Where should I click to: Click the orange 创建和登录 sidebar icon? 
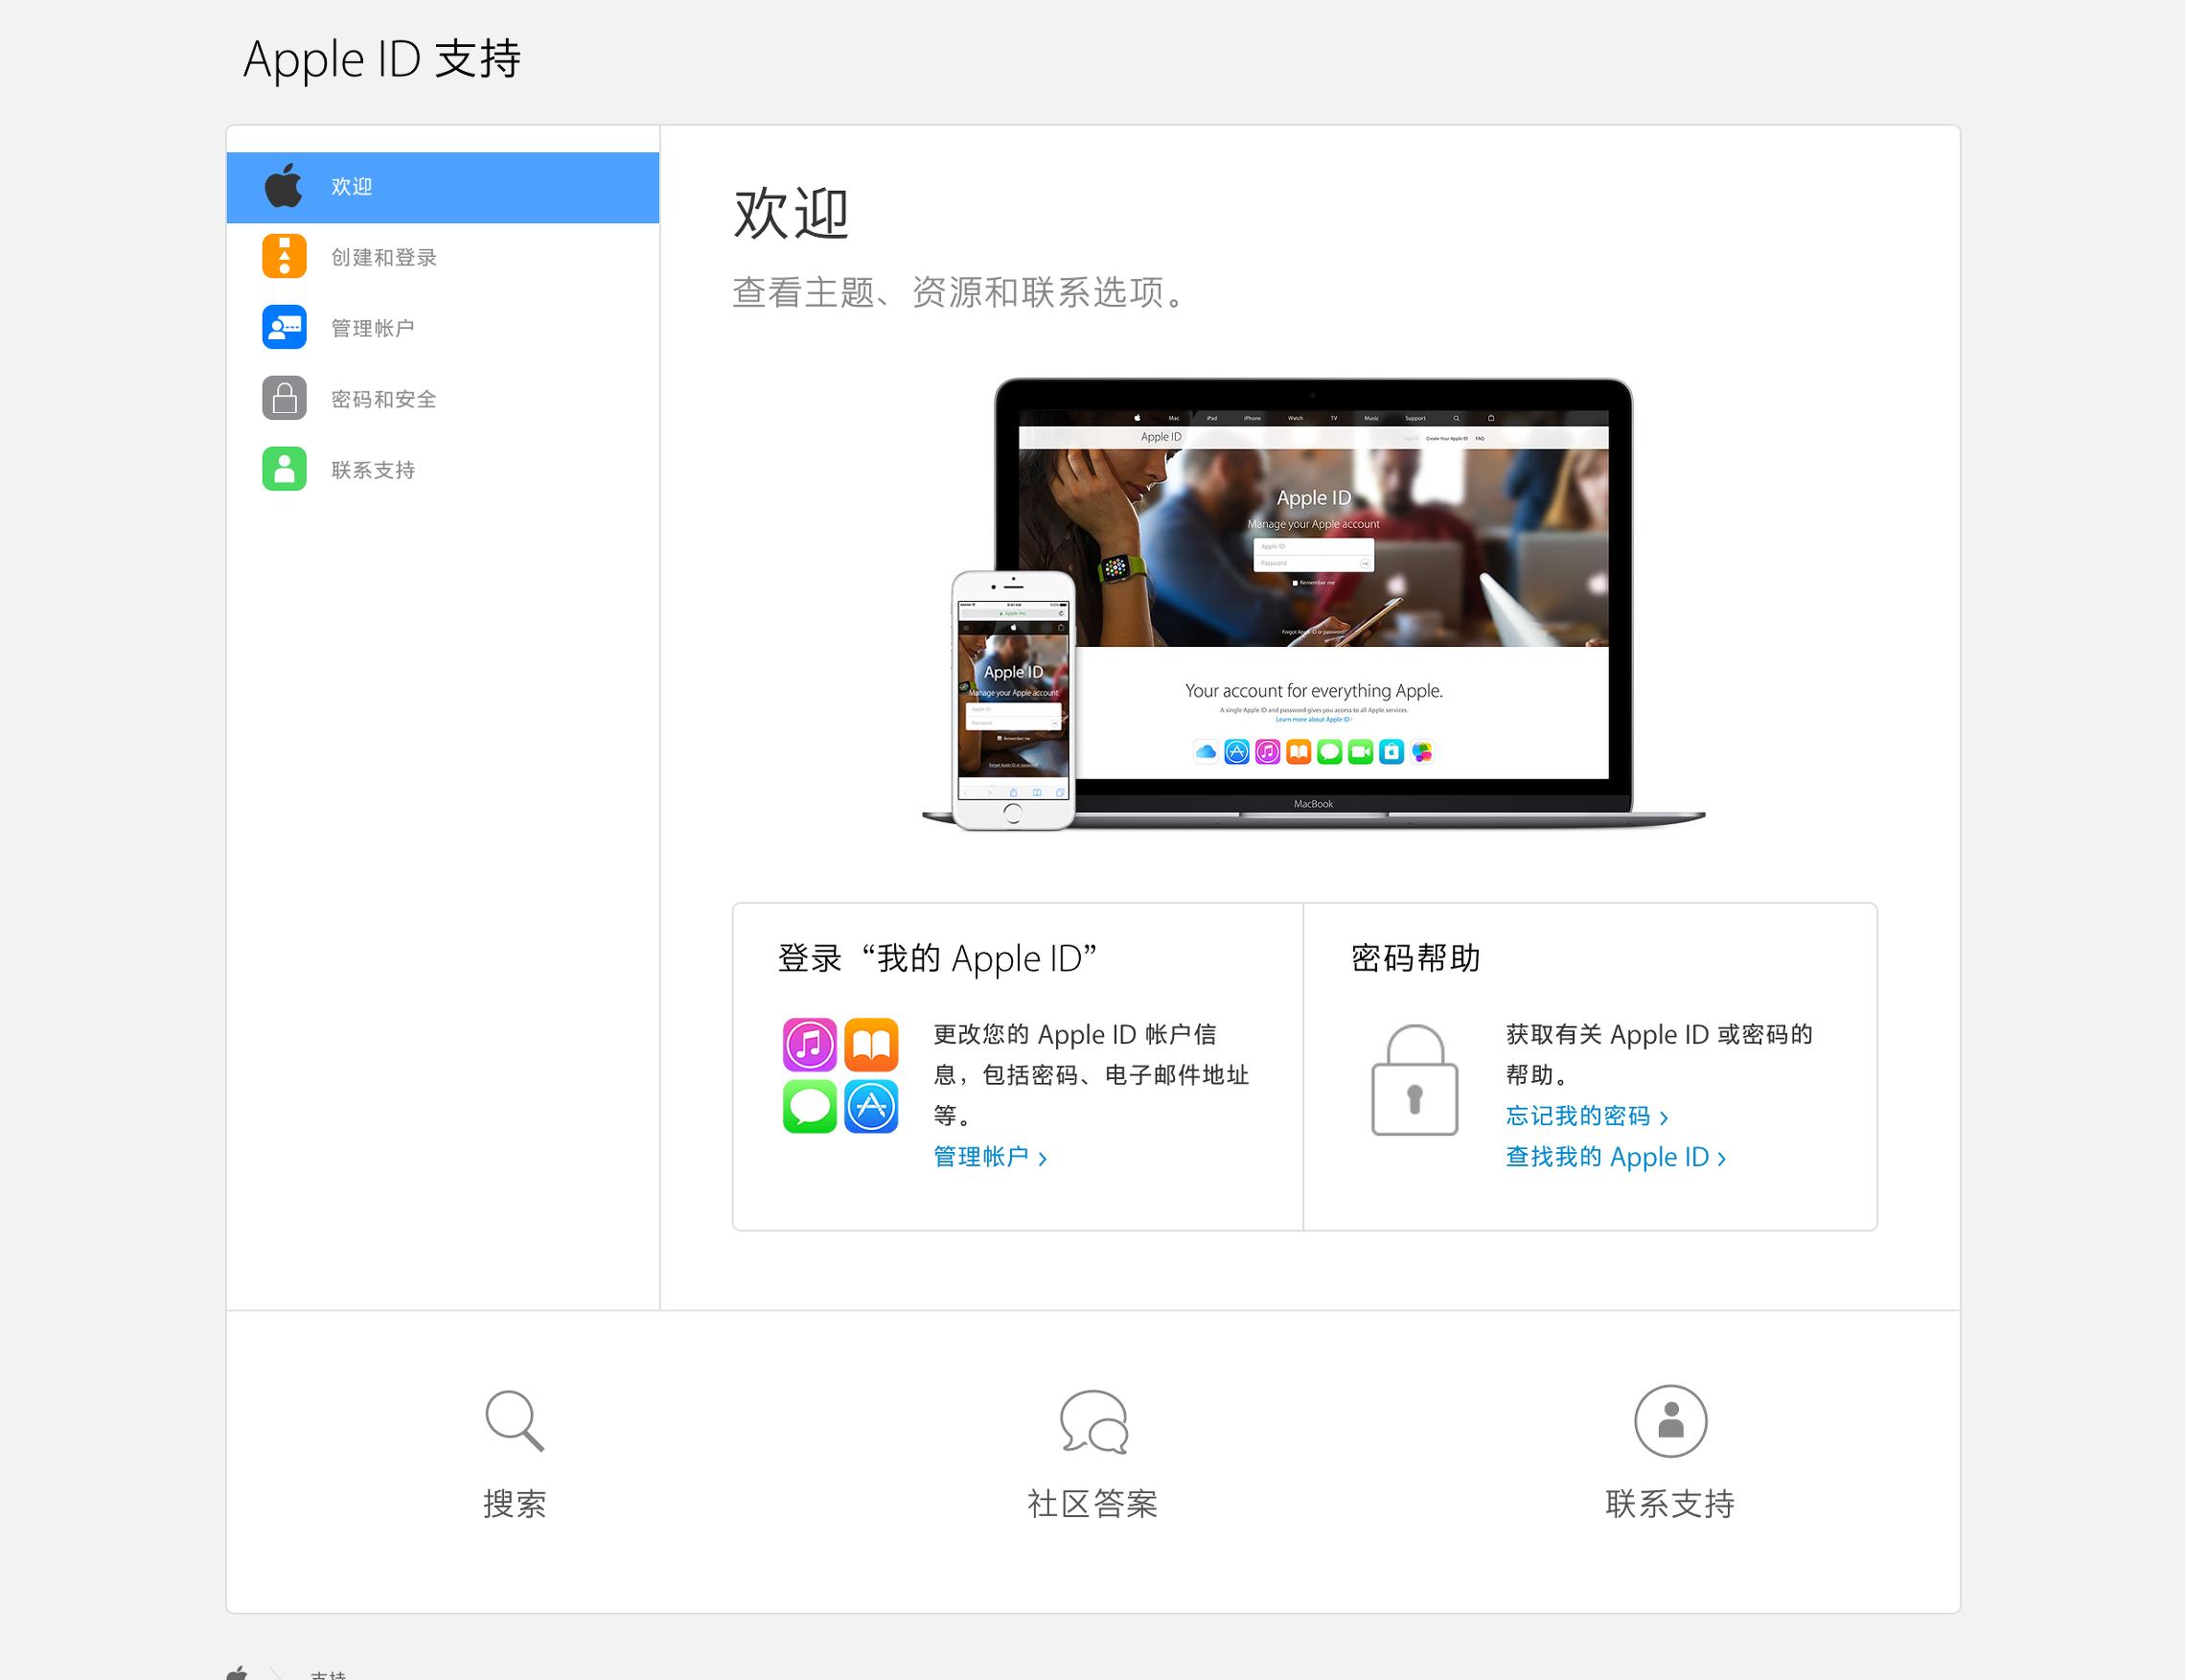tap(284, 256)
